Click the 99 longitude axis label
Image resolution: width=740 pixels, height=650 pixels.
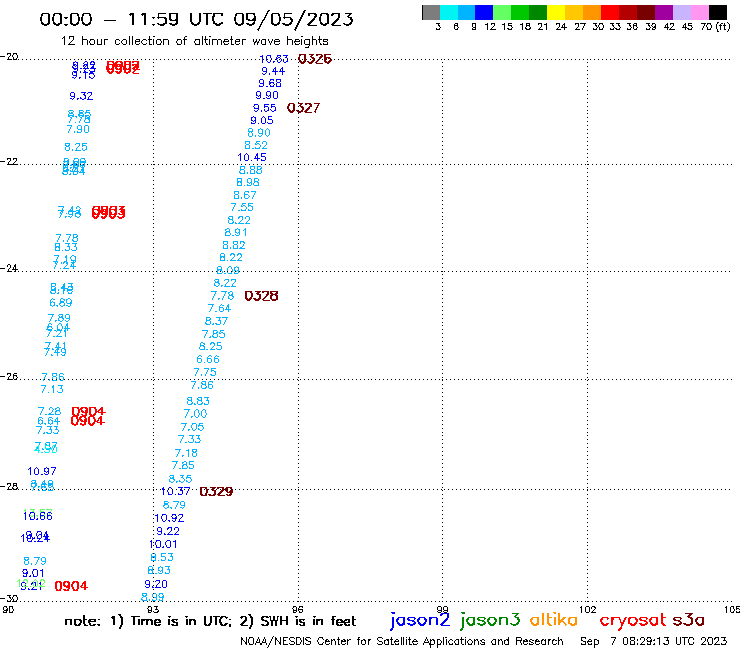coord(442,609)
